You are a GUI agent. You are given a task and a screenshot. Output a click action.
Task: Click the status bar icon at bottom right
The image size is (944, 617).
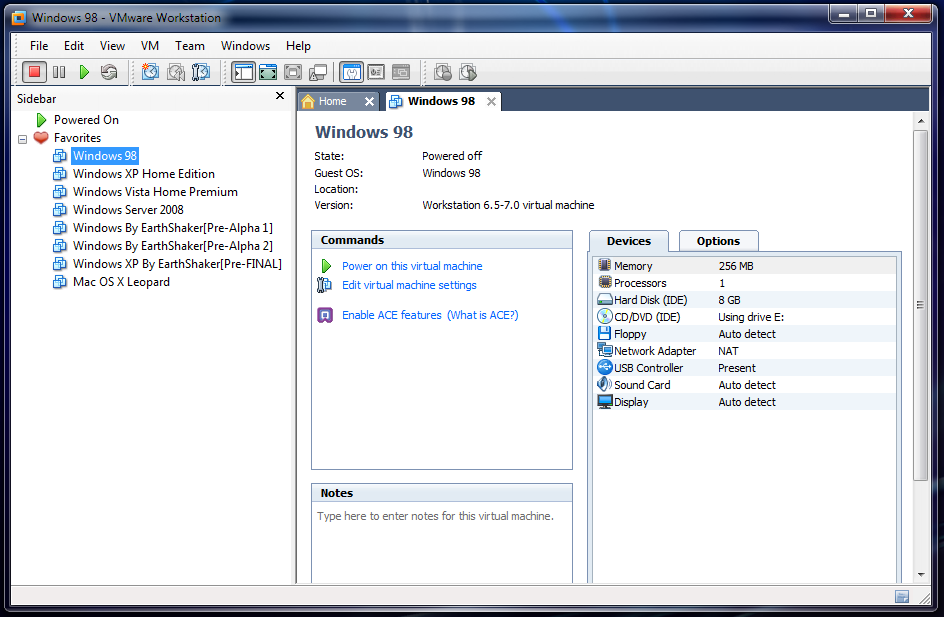(902, 597)
